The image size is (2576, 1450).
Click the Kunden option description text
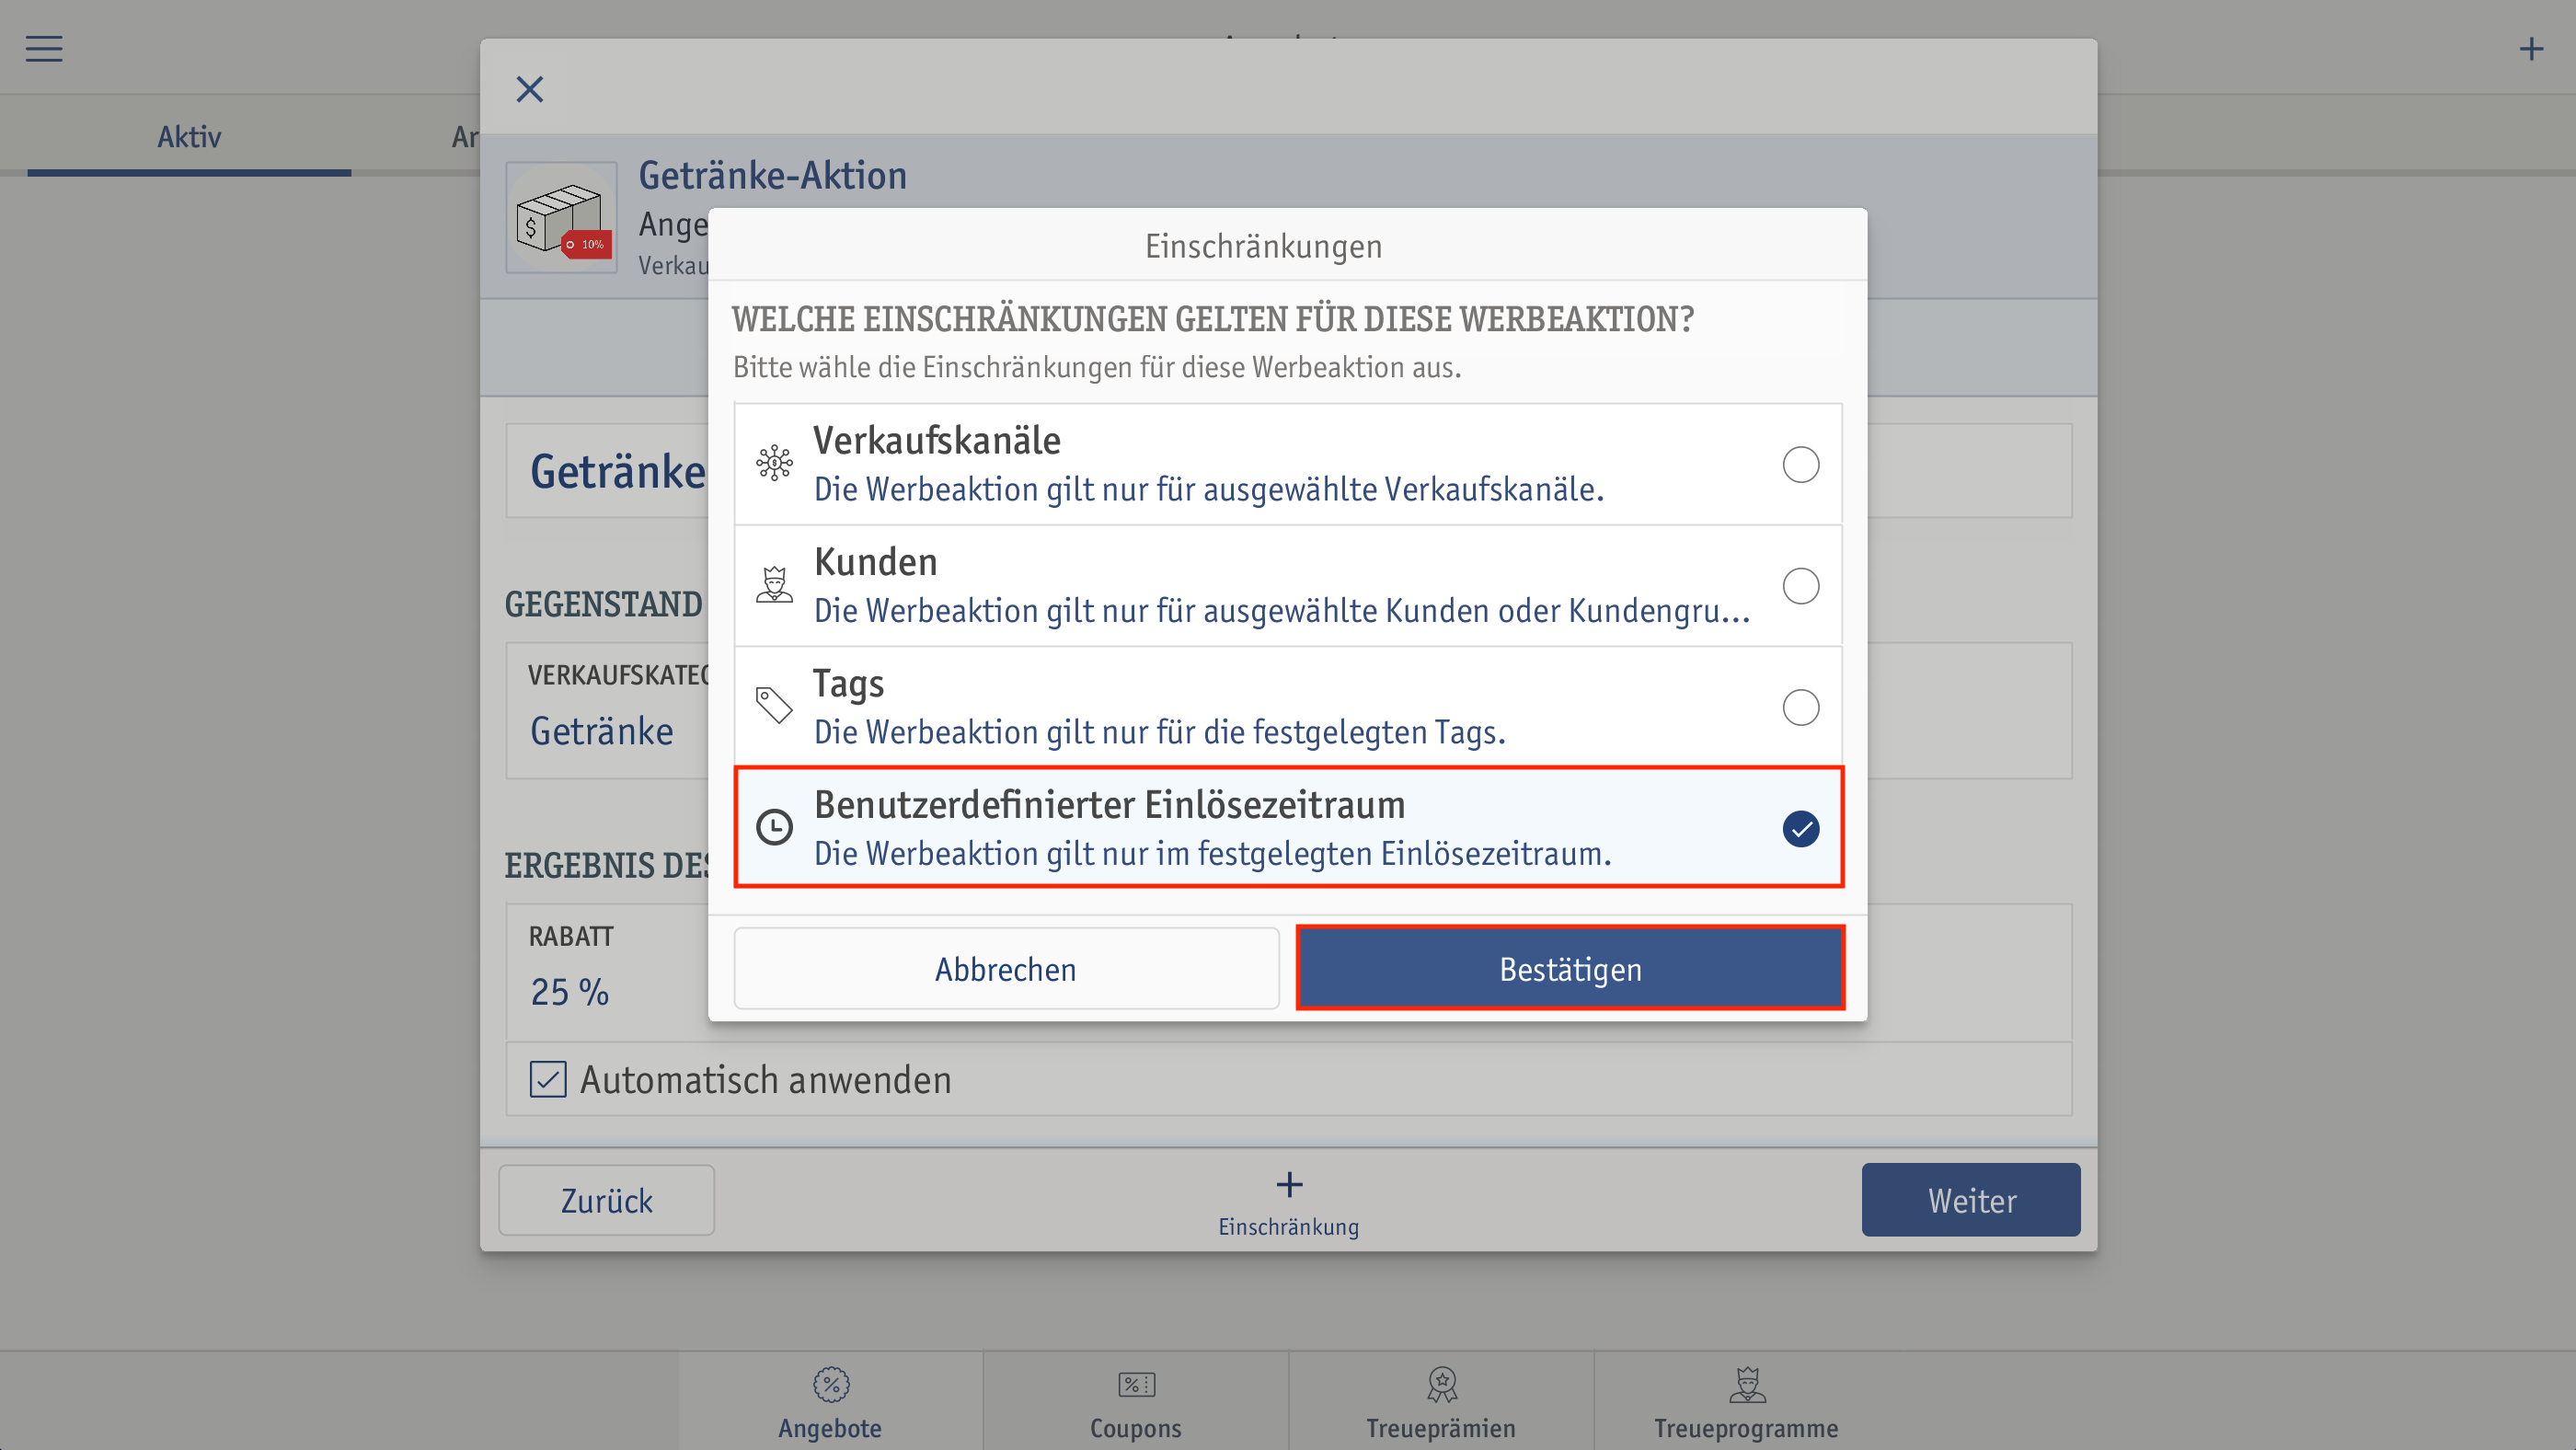pos(1282,610)
